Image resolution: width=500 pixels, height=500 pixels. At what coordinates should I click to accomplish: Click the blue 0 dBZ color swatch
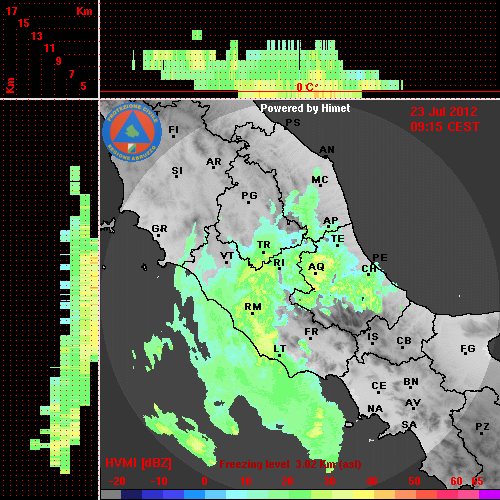click(x=195, y=494)
